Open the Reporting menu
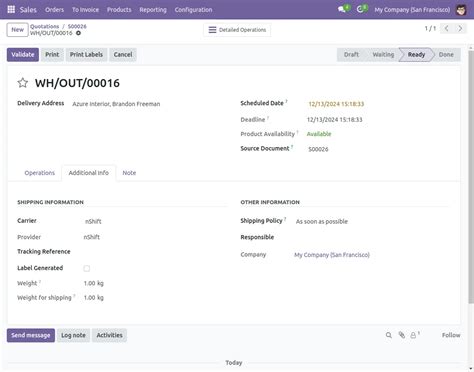Viewport: 474px width, 372px height. click(153, 10)
